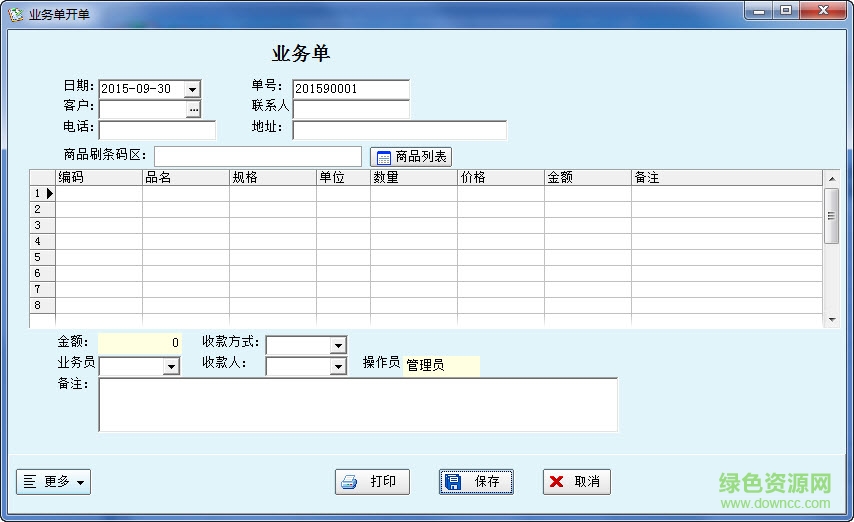Click the red X icon on 取消 button

click(556, 482)
